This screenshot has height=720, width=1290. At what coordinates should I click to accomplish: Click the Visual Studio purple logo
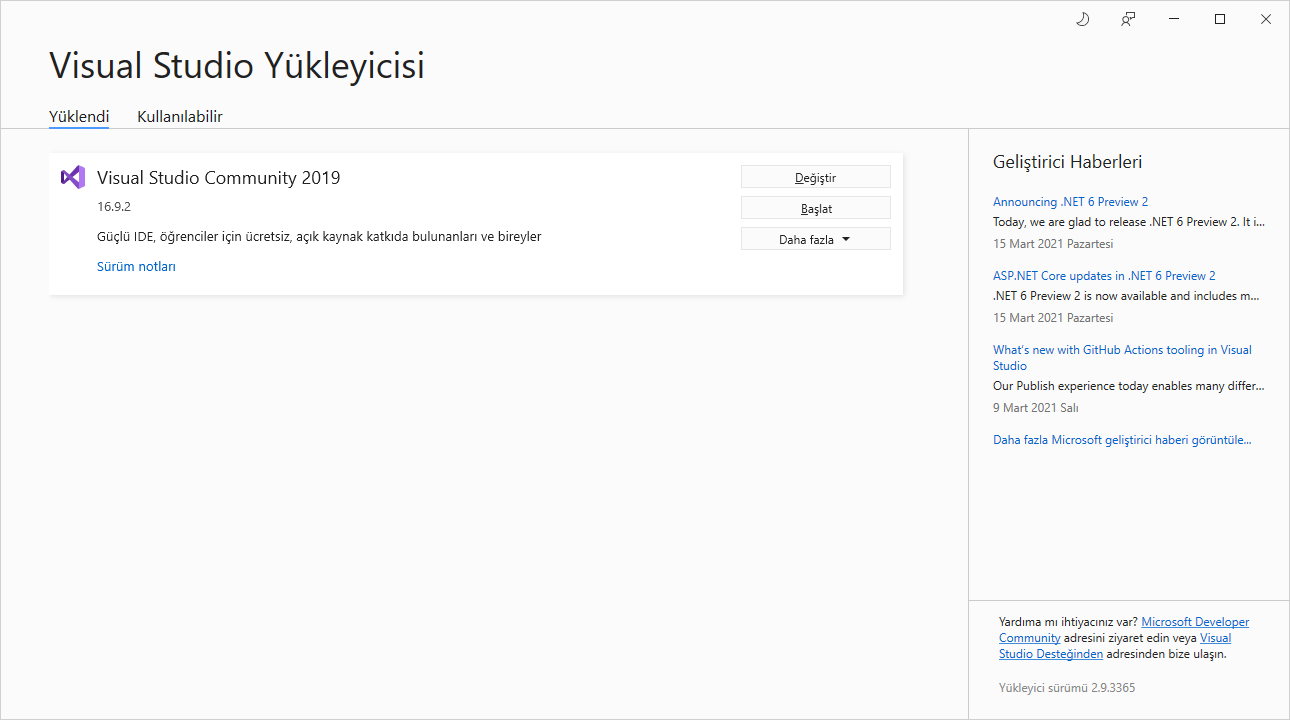[x=73, y=177]
